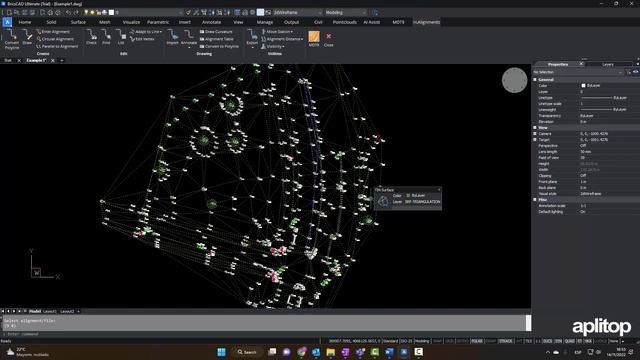Click Parallel to Alignment
This screenshot has width=640, height=360.
[x=57, y=46]
